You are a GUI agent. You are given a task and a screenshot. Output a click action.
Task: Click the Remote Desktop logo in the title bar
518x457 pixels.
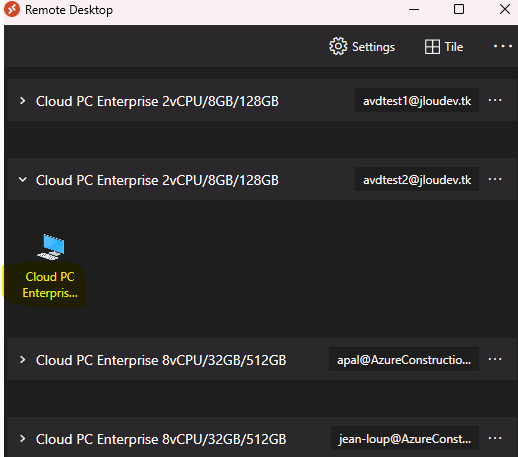click(12, 9)
